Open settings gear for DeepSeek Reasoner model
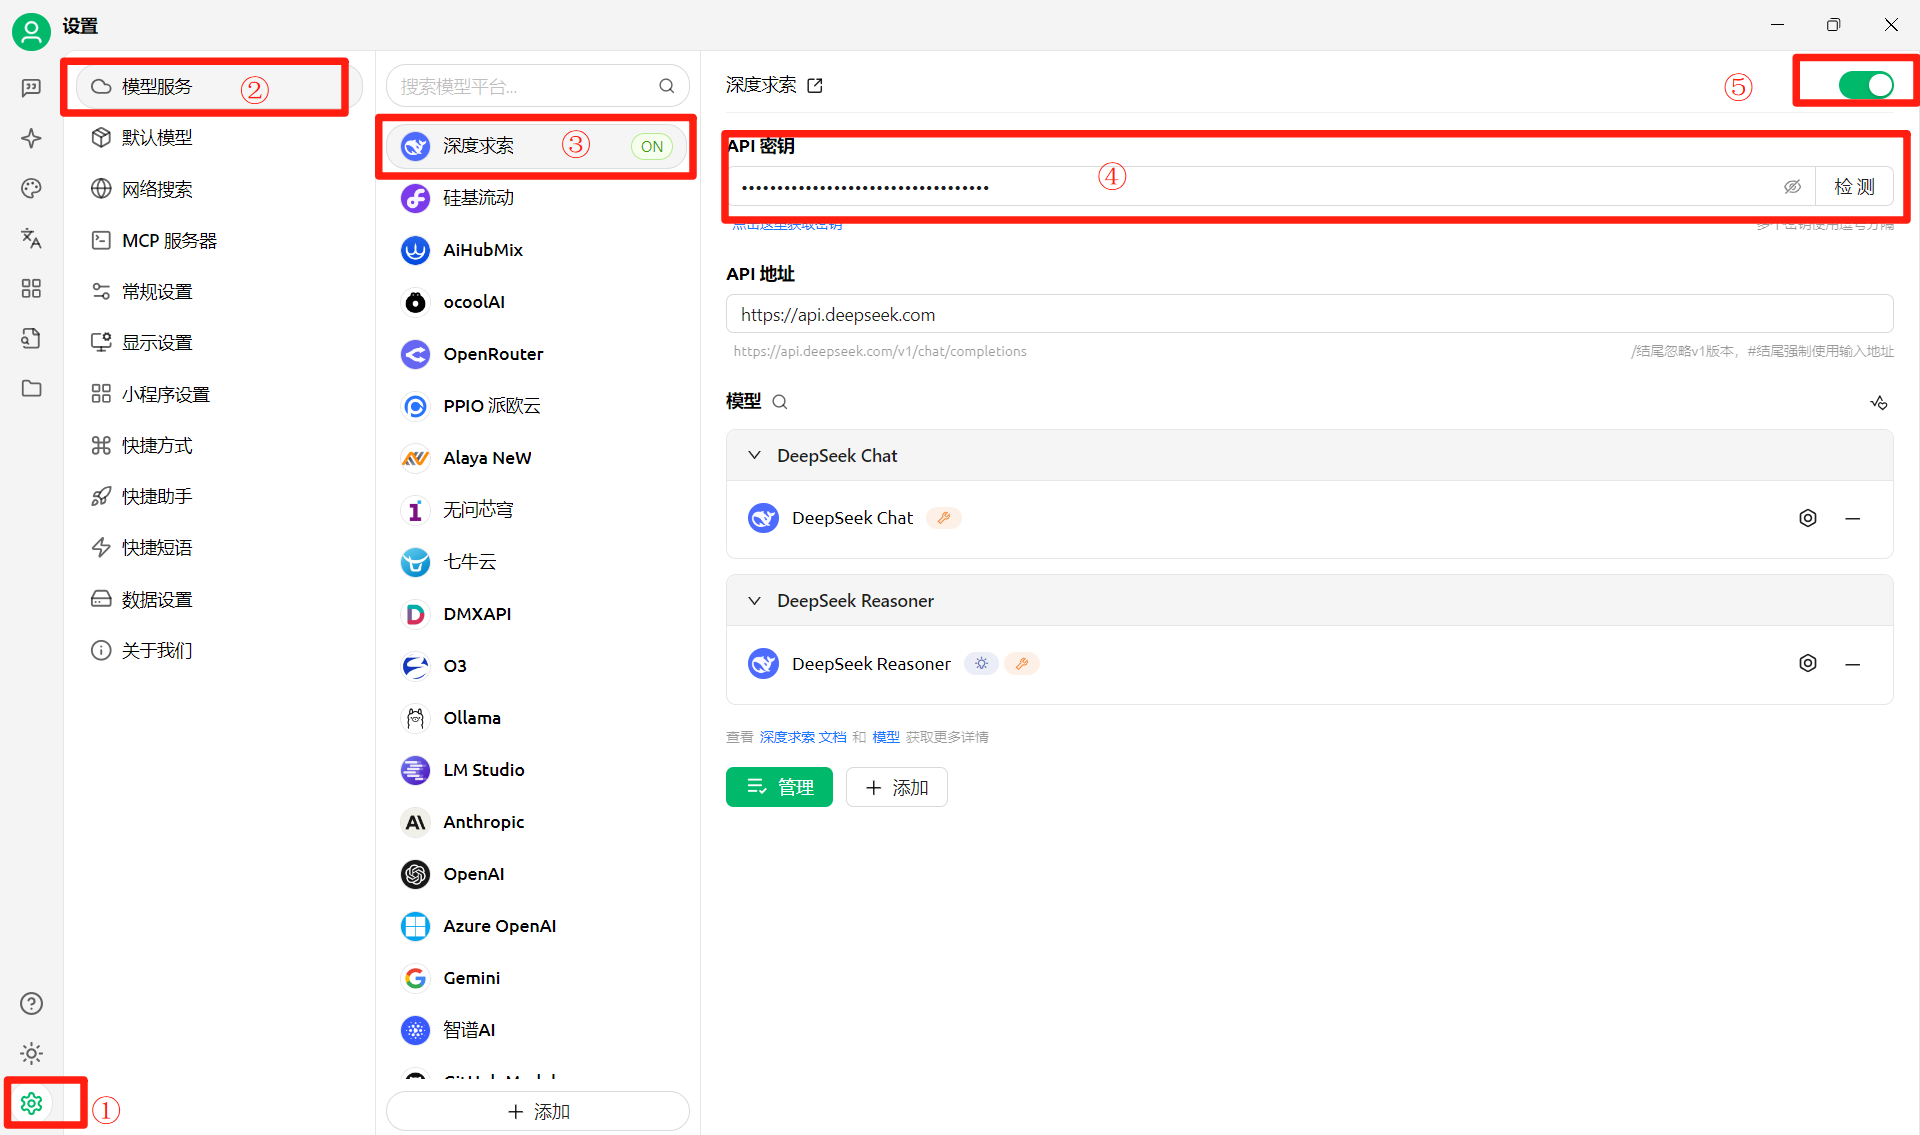Viewport: 1920px width, 1135px height. (1807, 664)
